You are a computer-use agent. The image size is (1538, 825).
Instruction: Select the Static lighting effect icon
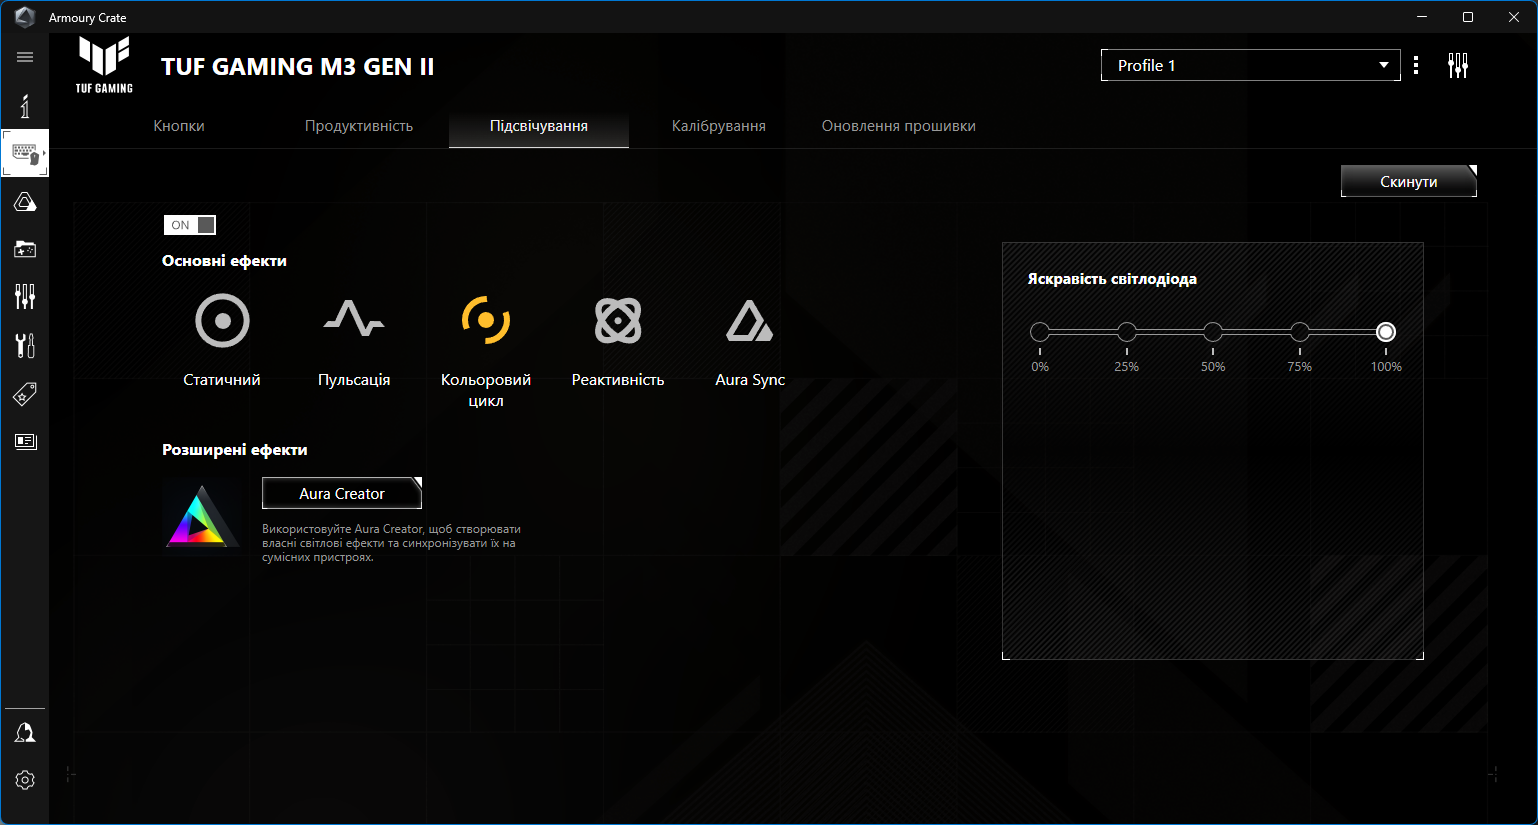click(222, 321)
